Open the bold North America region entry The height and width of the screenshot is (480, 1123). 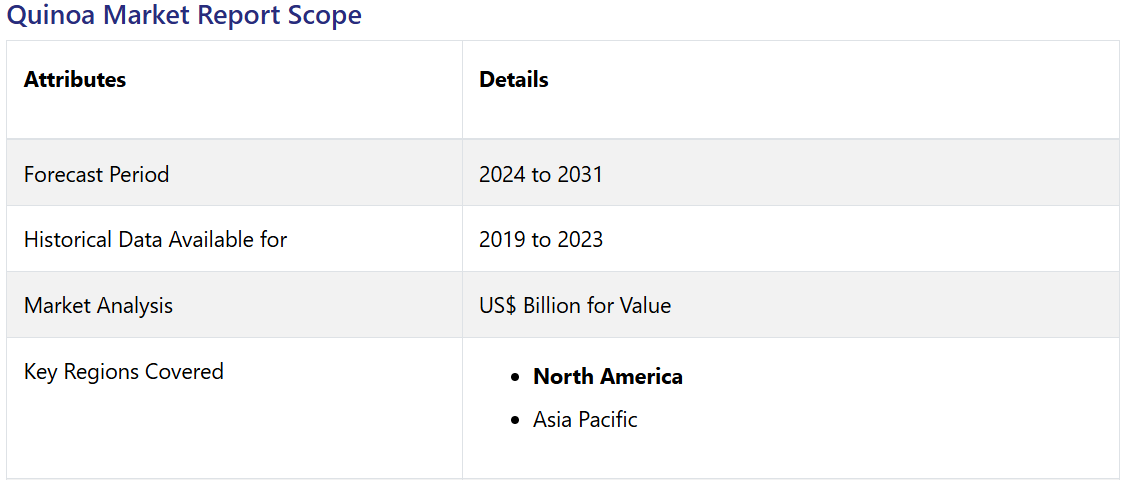point(608,377)
